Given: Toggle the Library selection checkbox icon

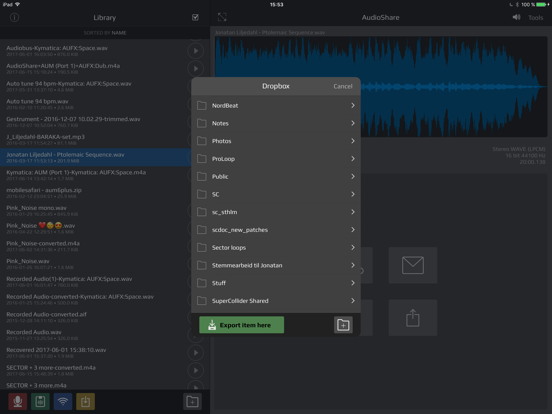Looking at the screenshot, I should [195, 17].
